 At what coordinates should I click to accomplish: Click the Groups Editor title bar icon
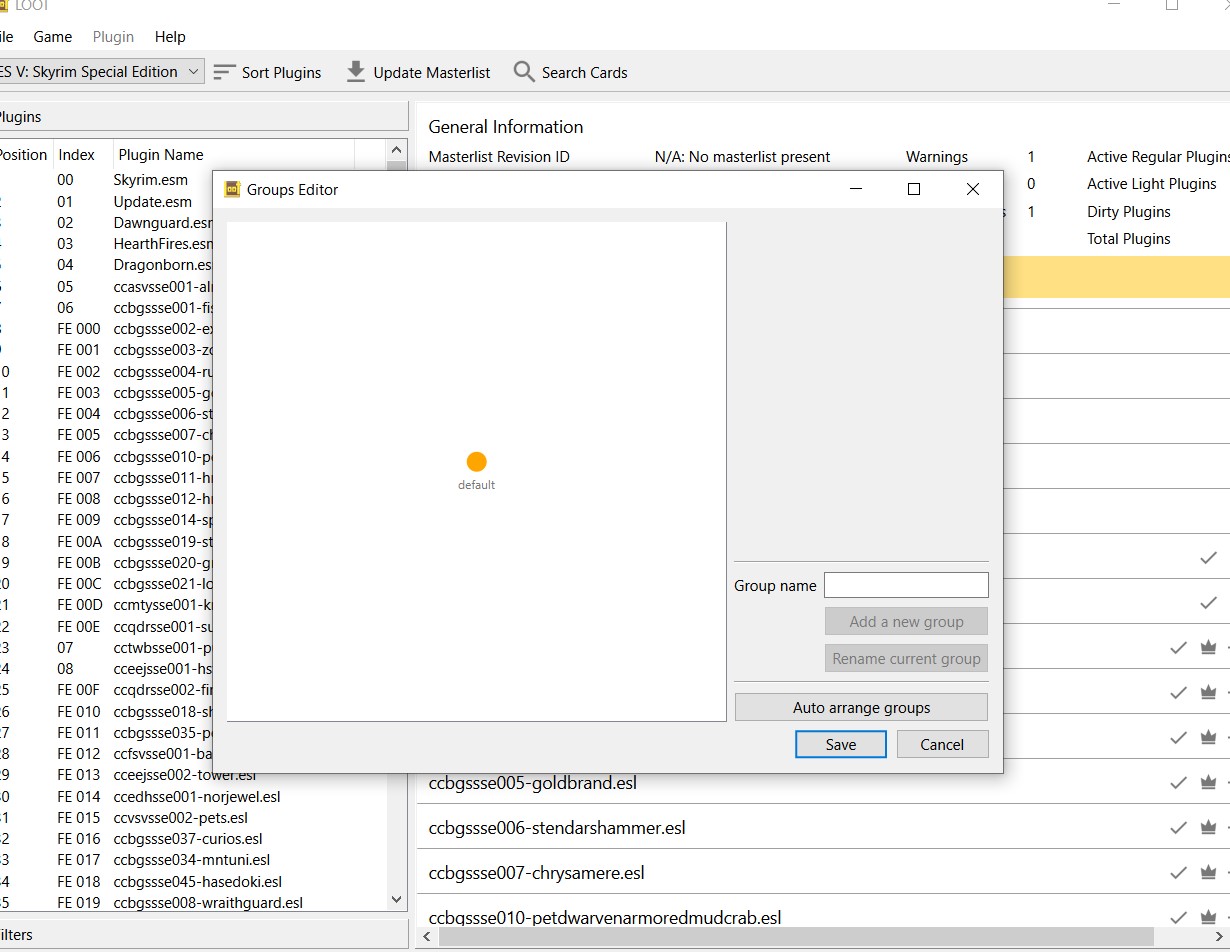231,189
